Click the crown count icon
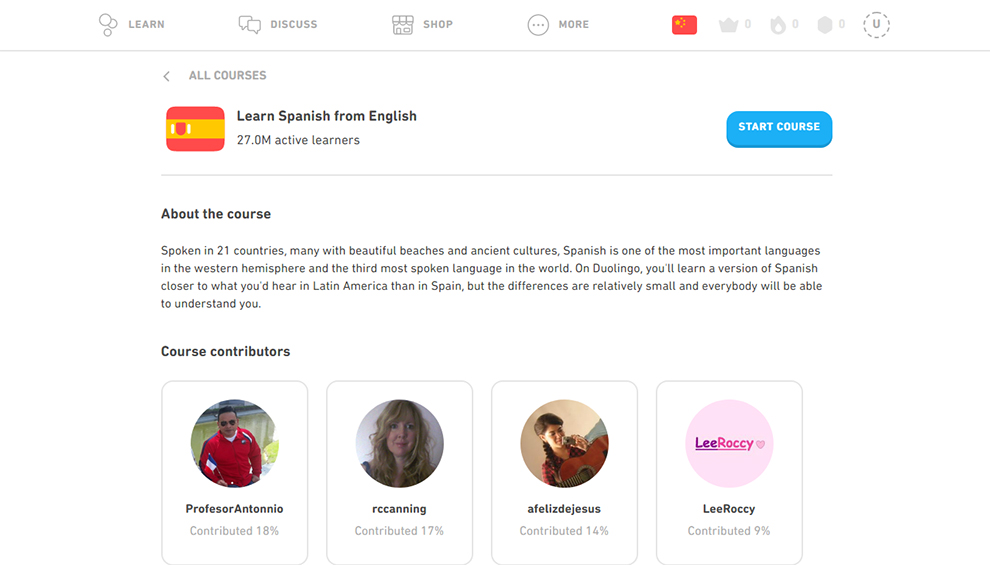The width and height of the screenshot is (990, 565). (728, 25)
